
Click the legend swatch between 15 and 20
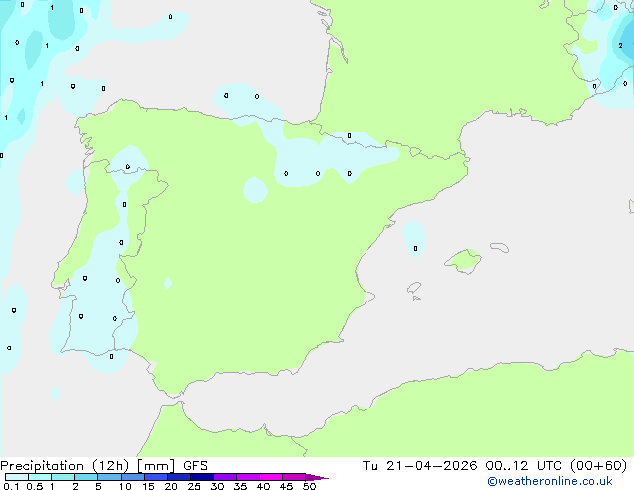(156, 477)
